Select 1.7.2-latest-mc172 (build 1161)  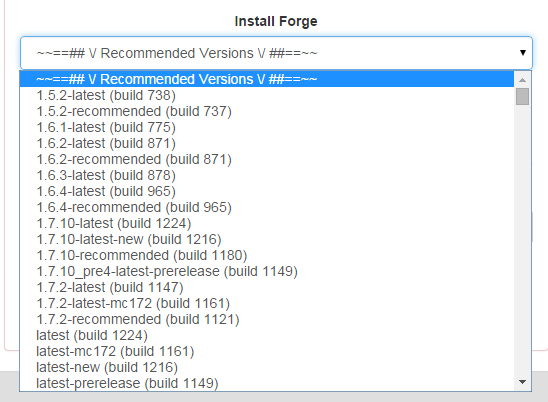pos(267,303)
